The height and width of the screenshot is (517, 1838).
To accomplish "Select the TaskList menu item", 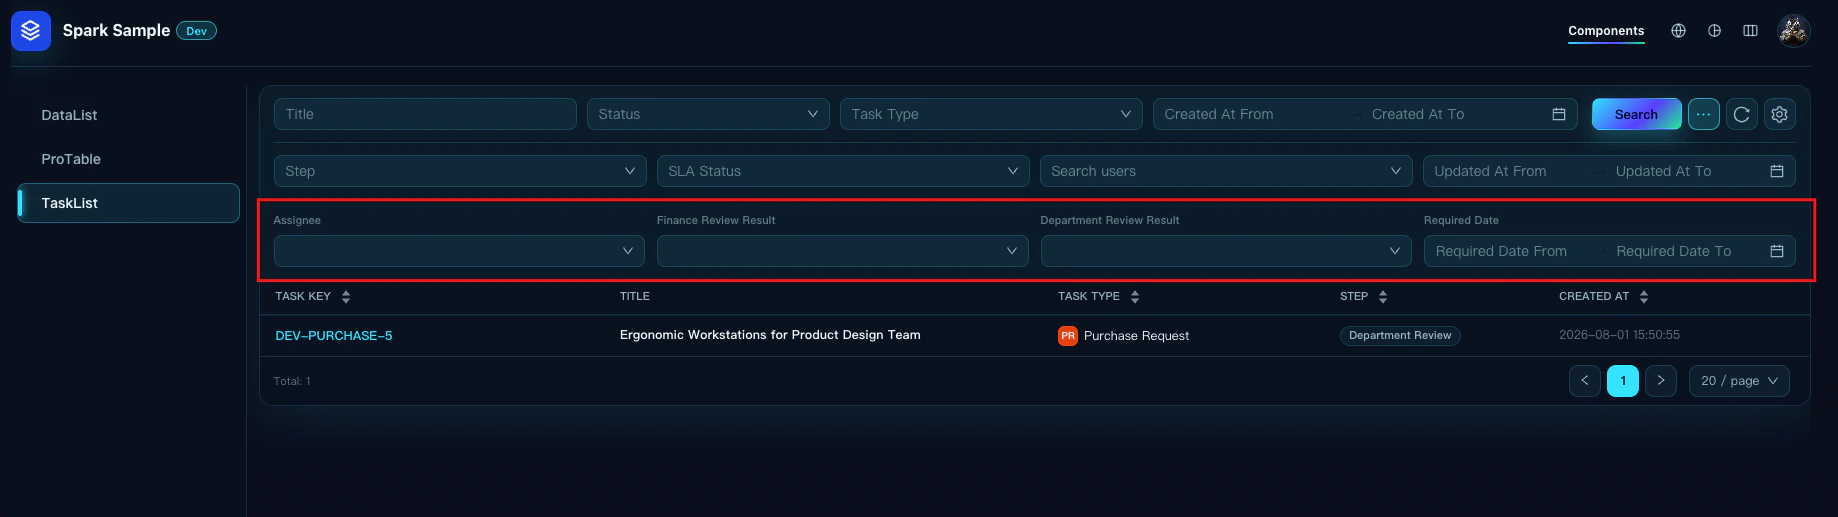I will (128, 203).
